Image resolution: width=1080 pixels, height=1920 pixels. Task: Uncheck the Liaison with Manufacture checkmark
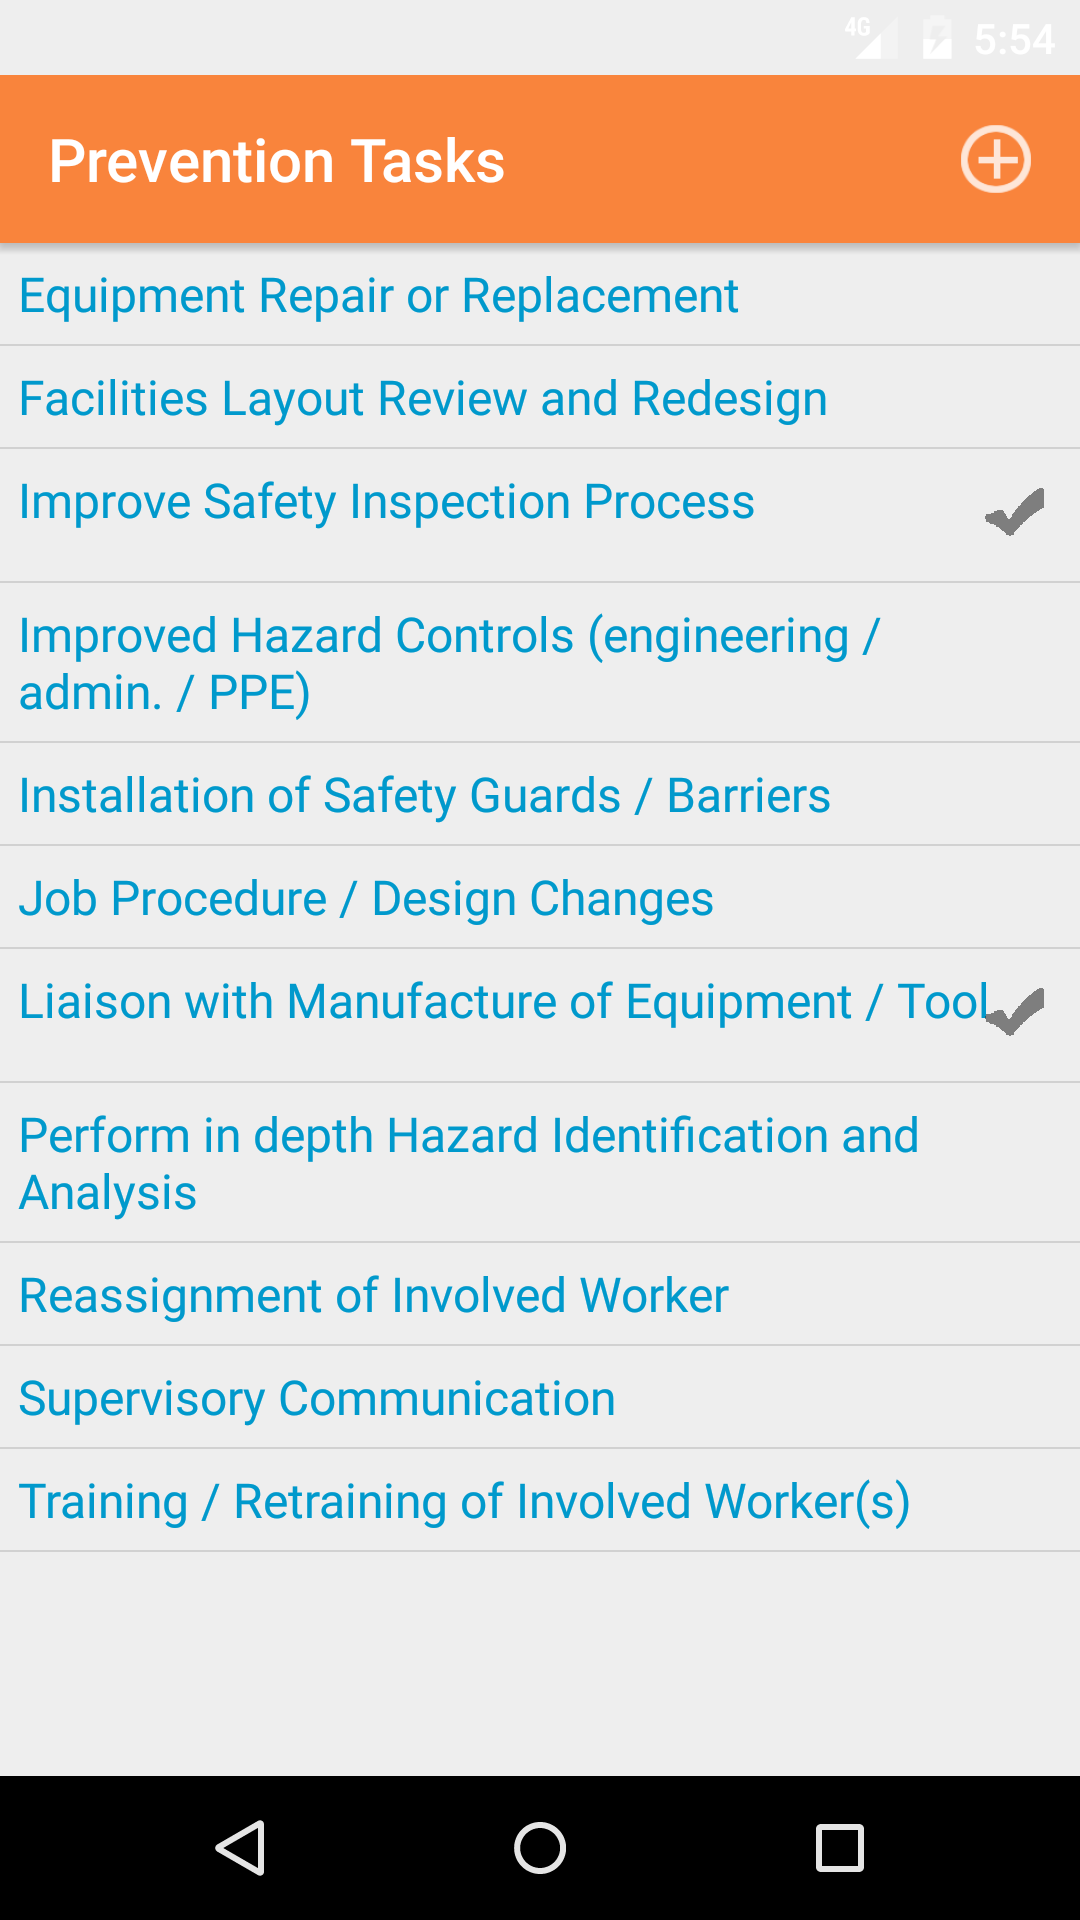[x=1014, y=1012]
